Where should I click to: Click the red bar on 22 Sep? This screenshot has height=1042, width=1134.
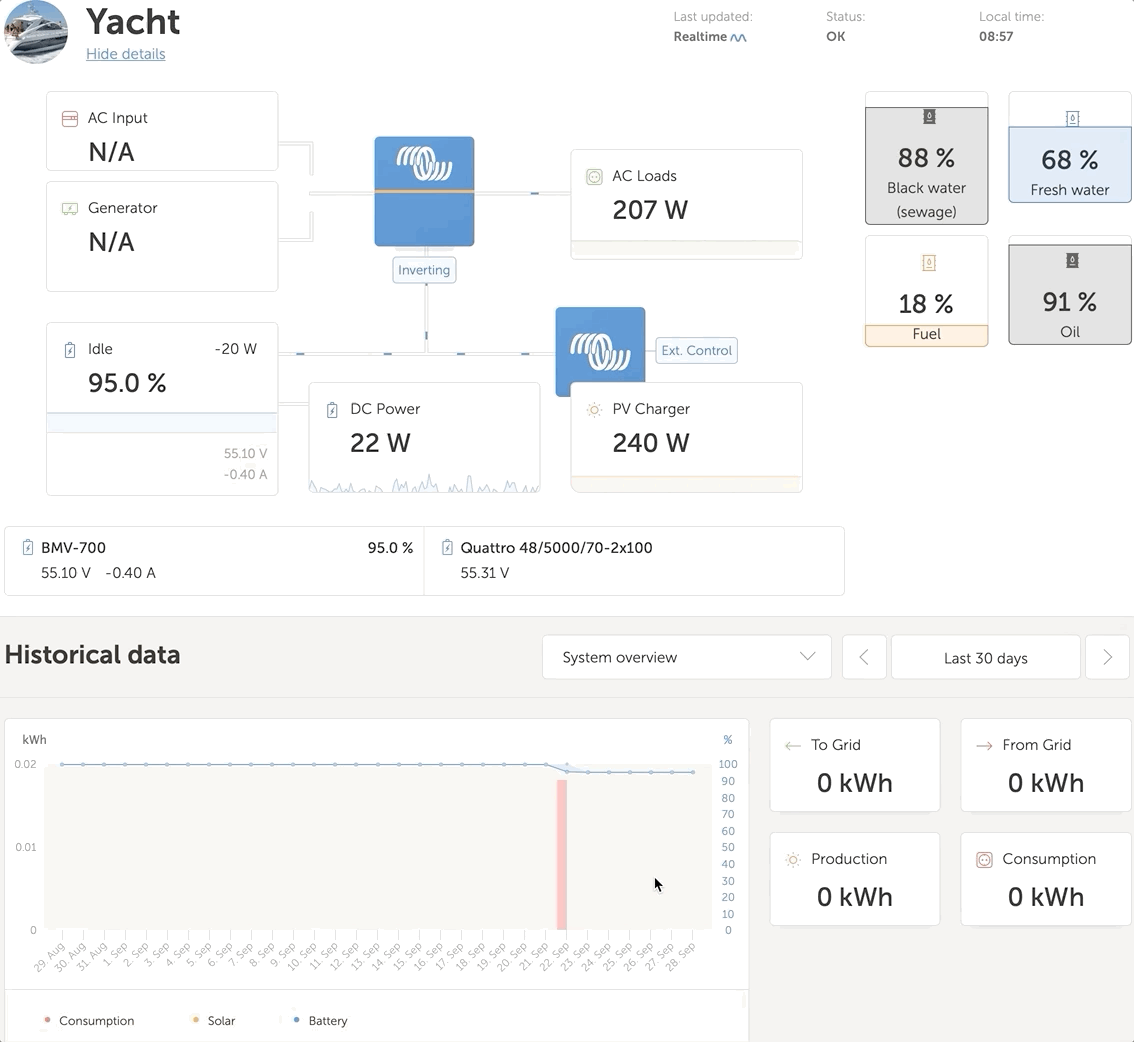[x=562, y=855]
